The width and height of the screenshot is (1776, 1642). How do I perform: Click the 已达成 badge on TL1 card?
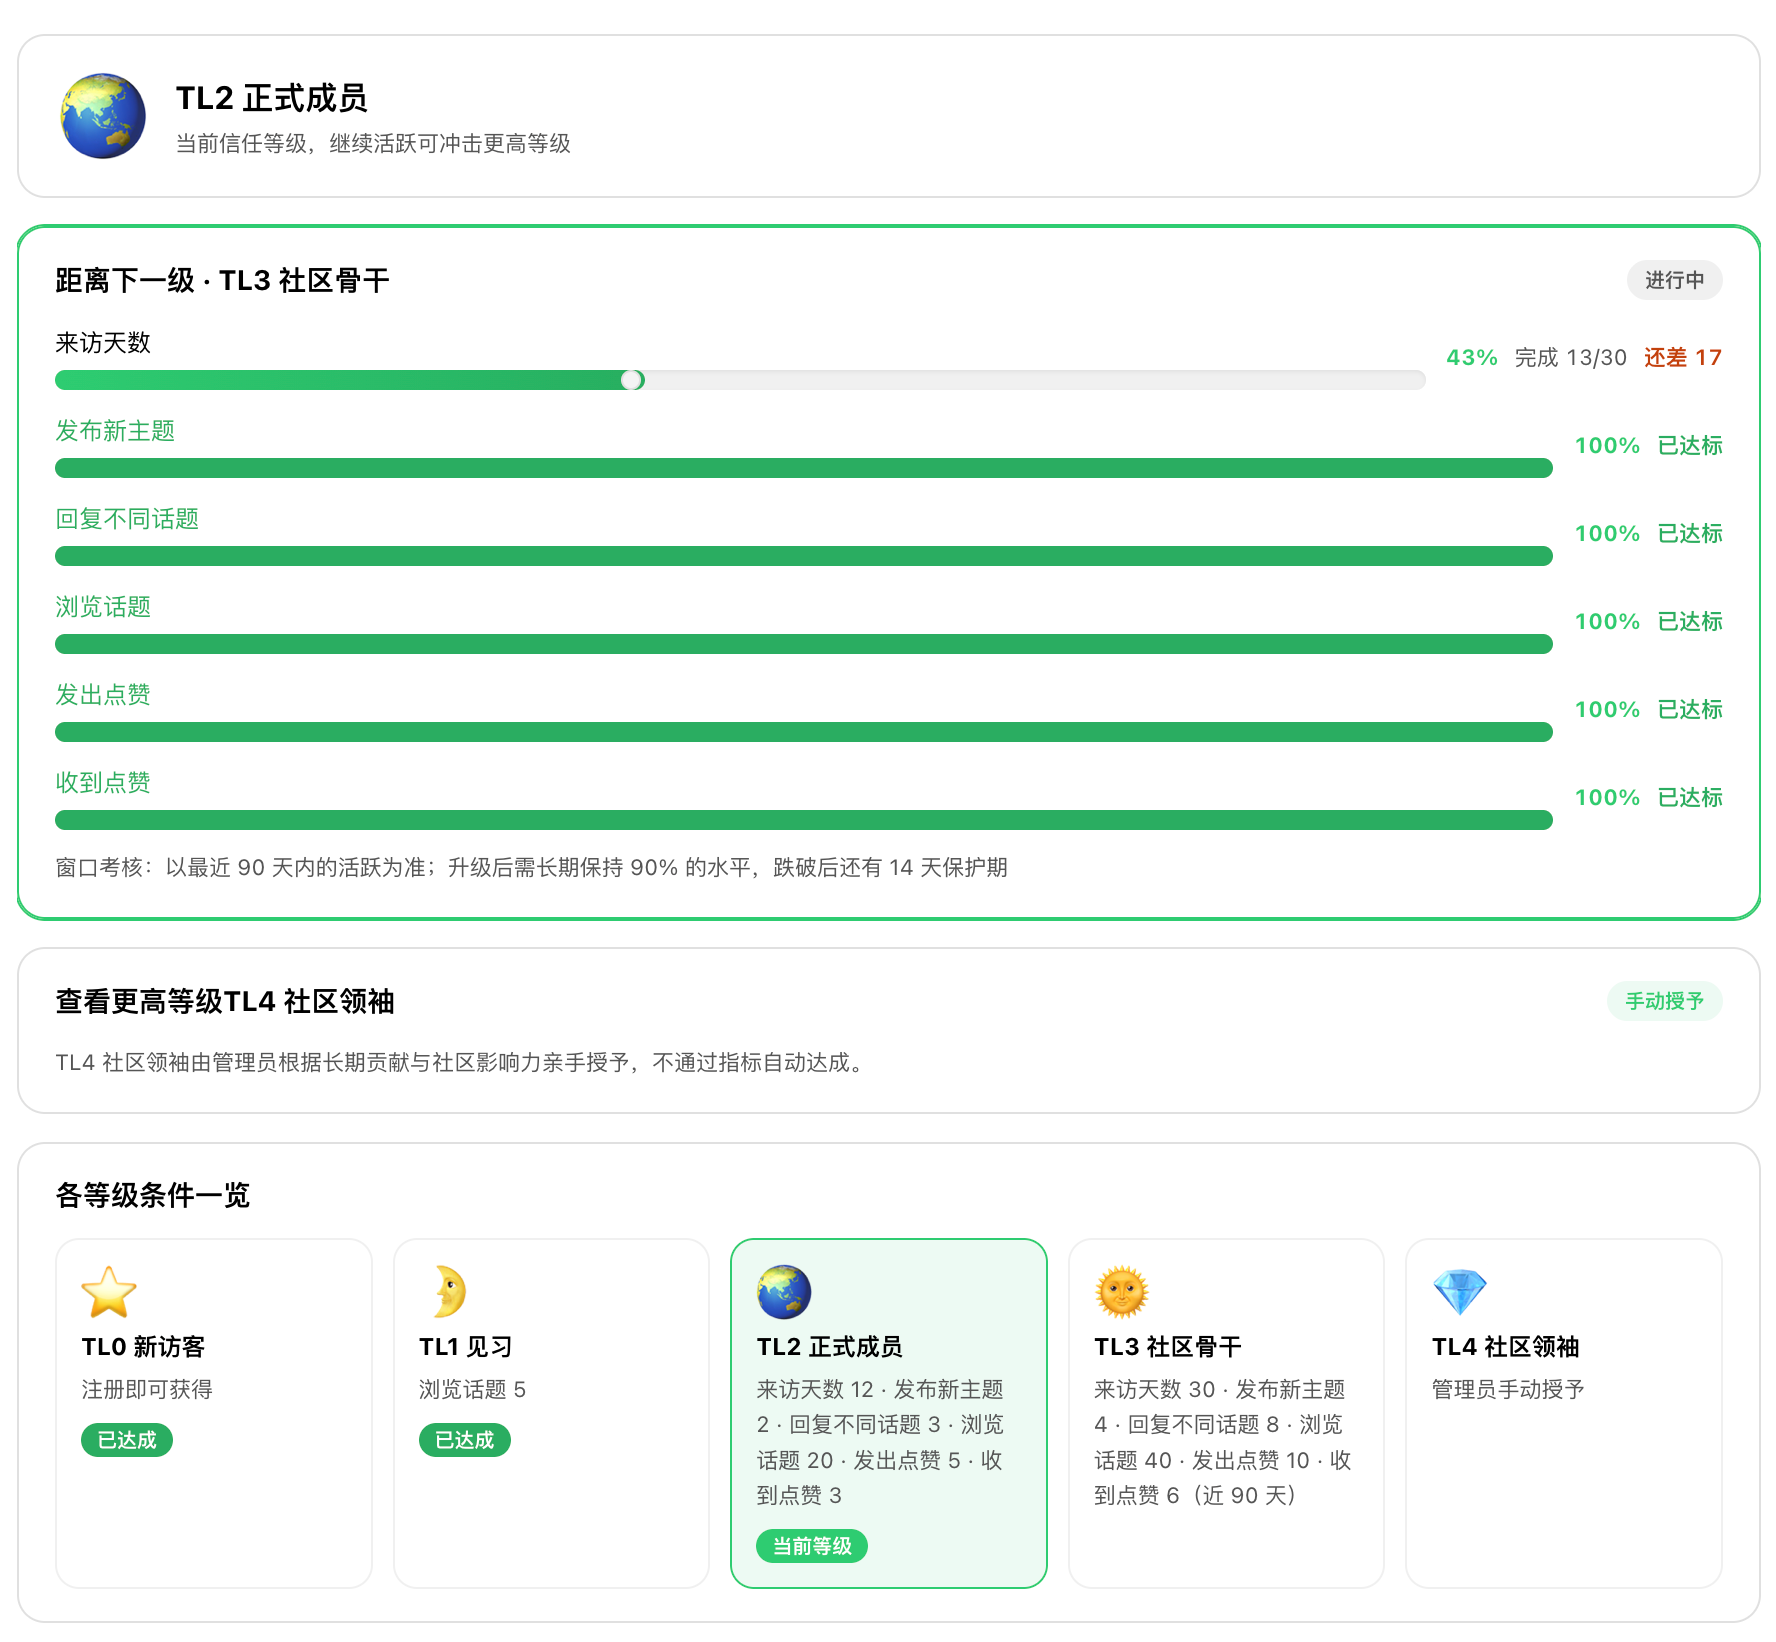[x=465, y=1440]
